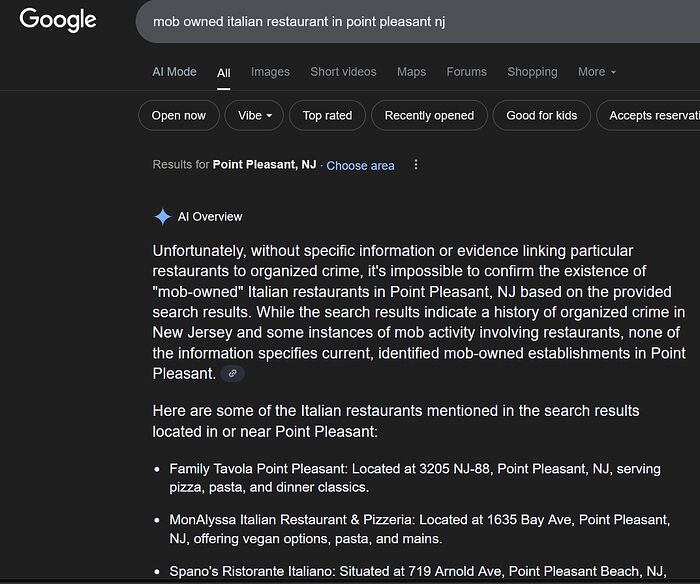Click the 'Spano's Ristorante Italiano' list entry

(x=418, y=571)
